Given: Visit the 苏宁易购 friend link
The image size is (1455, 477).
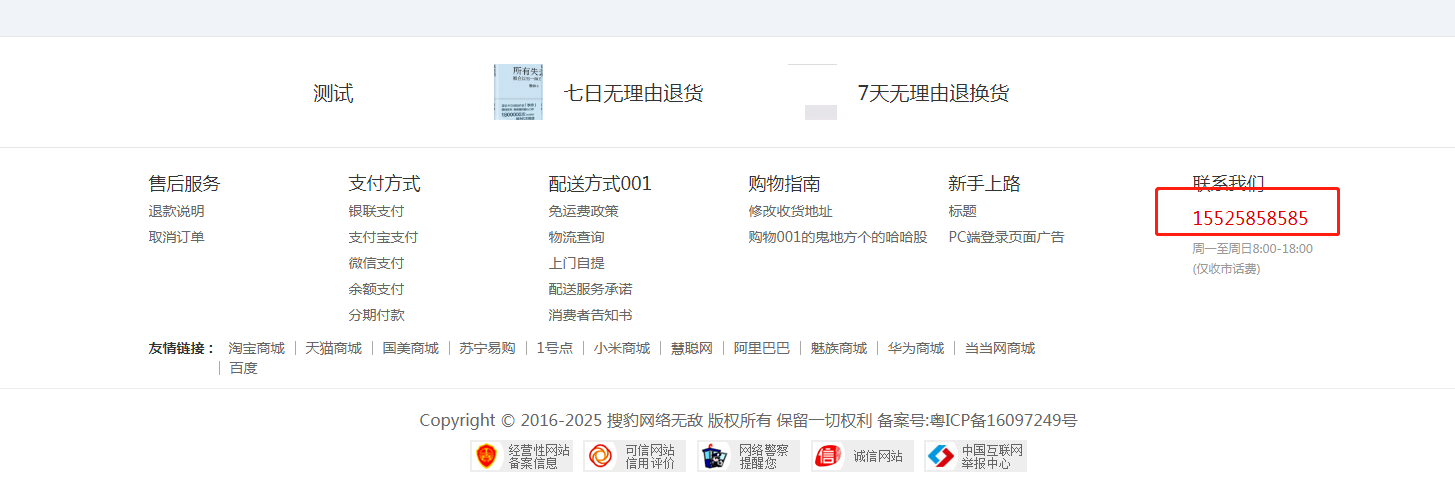Looking at the screenshot, I should pyautogui.click(x=488, y=348).
